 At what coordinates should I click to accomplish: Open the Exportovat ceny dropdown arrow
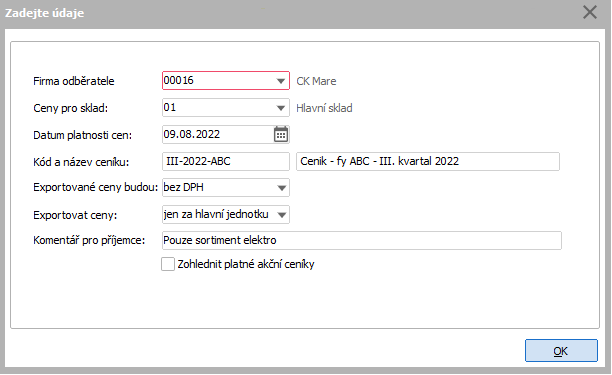click(281, 215)
